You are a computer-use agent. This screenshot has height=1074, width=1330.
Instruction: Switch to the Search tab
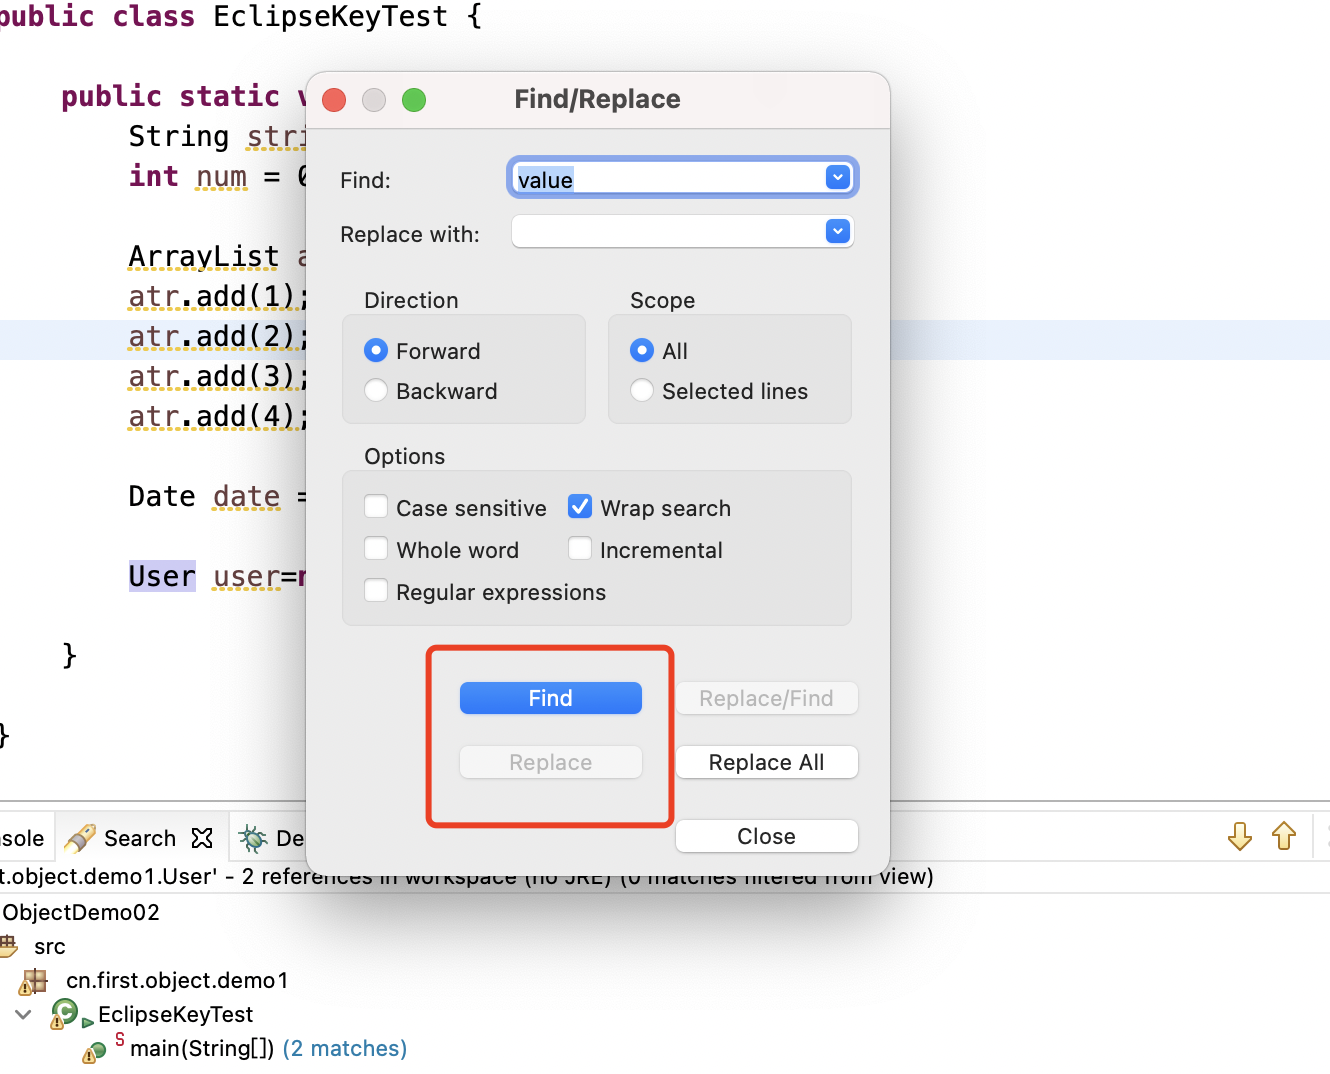click(139, 838)
